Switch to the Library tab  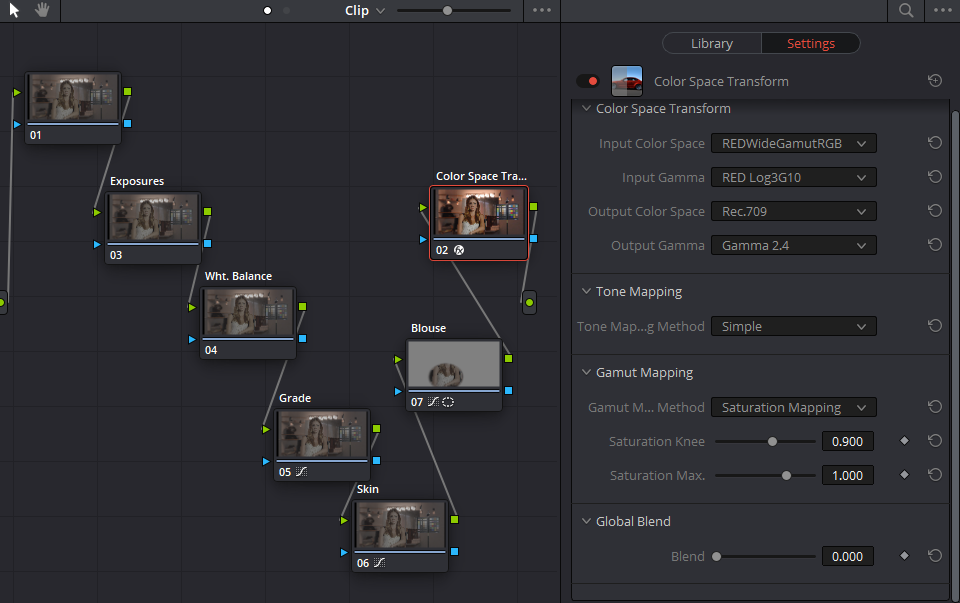(712, 43)
